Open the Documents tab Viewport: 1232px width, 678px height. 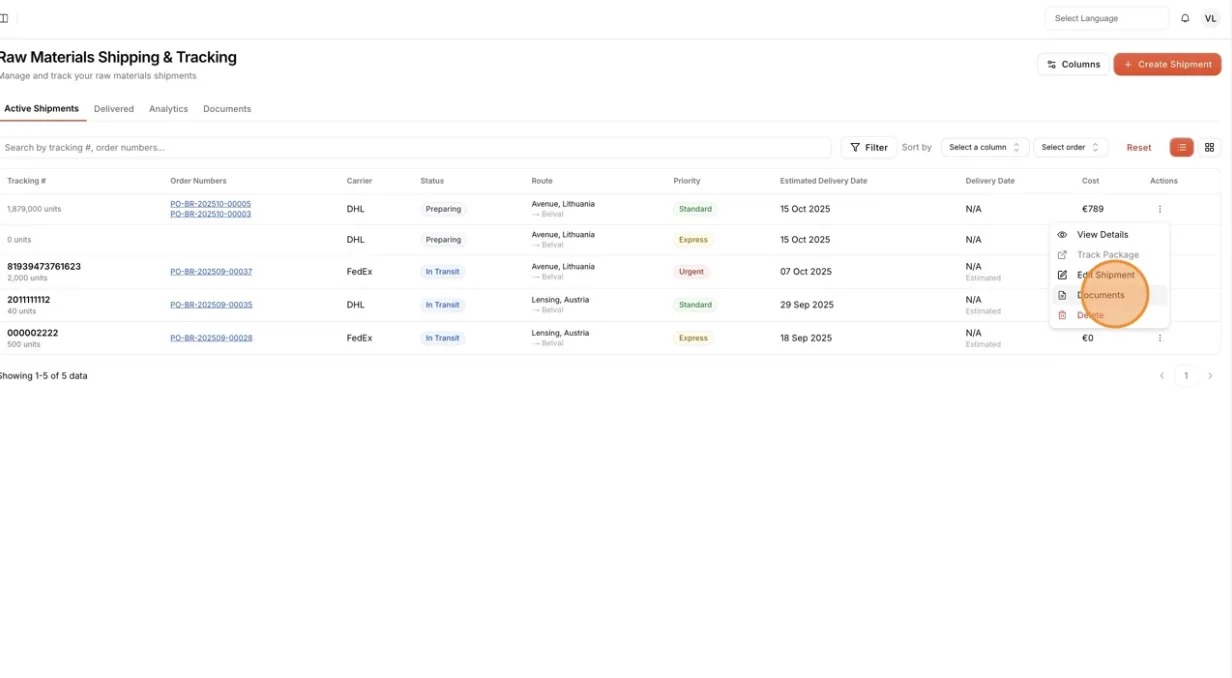(227, 108)
